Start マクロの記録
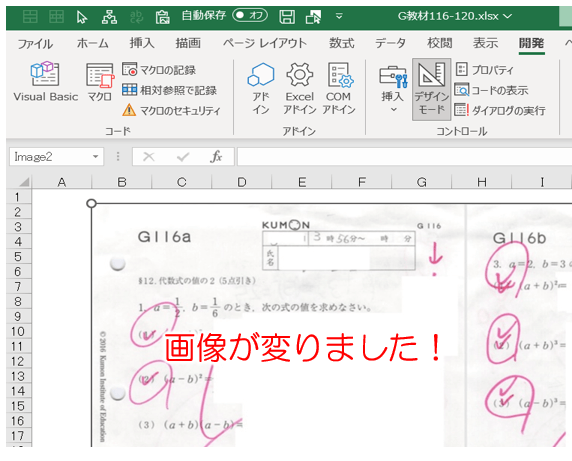 [159, 70]
